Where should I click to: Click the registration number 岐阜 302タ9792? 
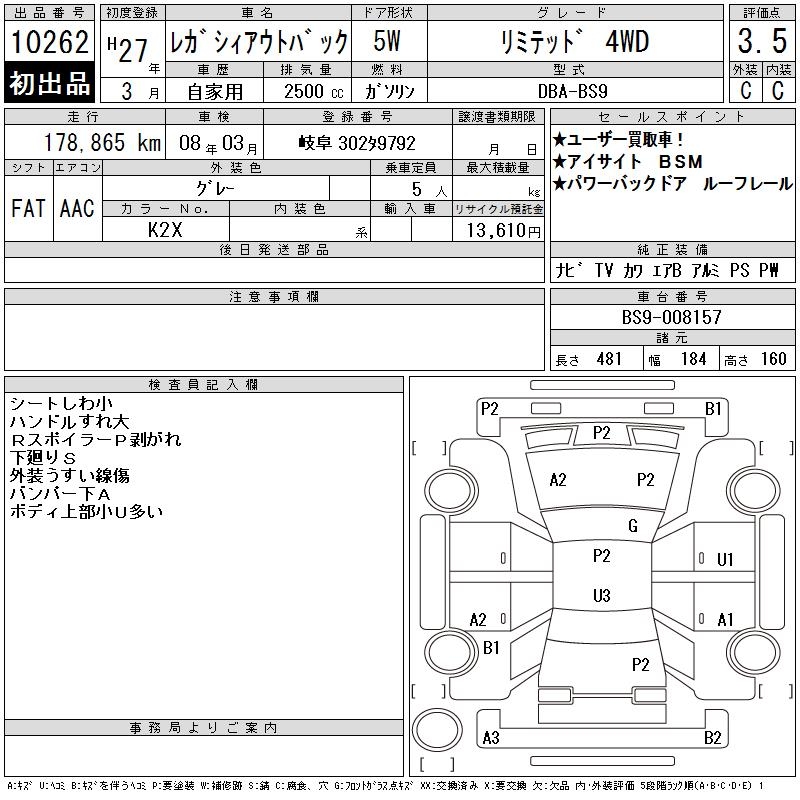pyautogui.click(x=357, y=143)
